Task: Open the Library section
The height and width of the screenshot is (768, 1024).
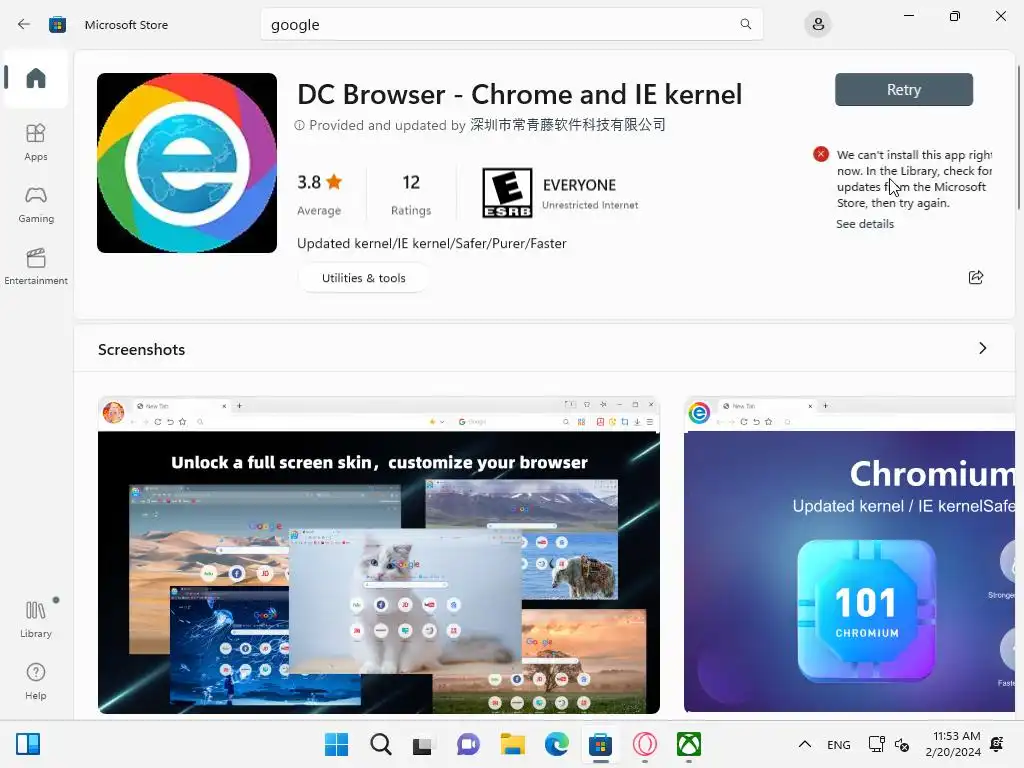Action: click(x=36, y=619)
